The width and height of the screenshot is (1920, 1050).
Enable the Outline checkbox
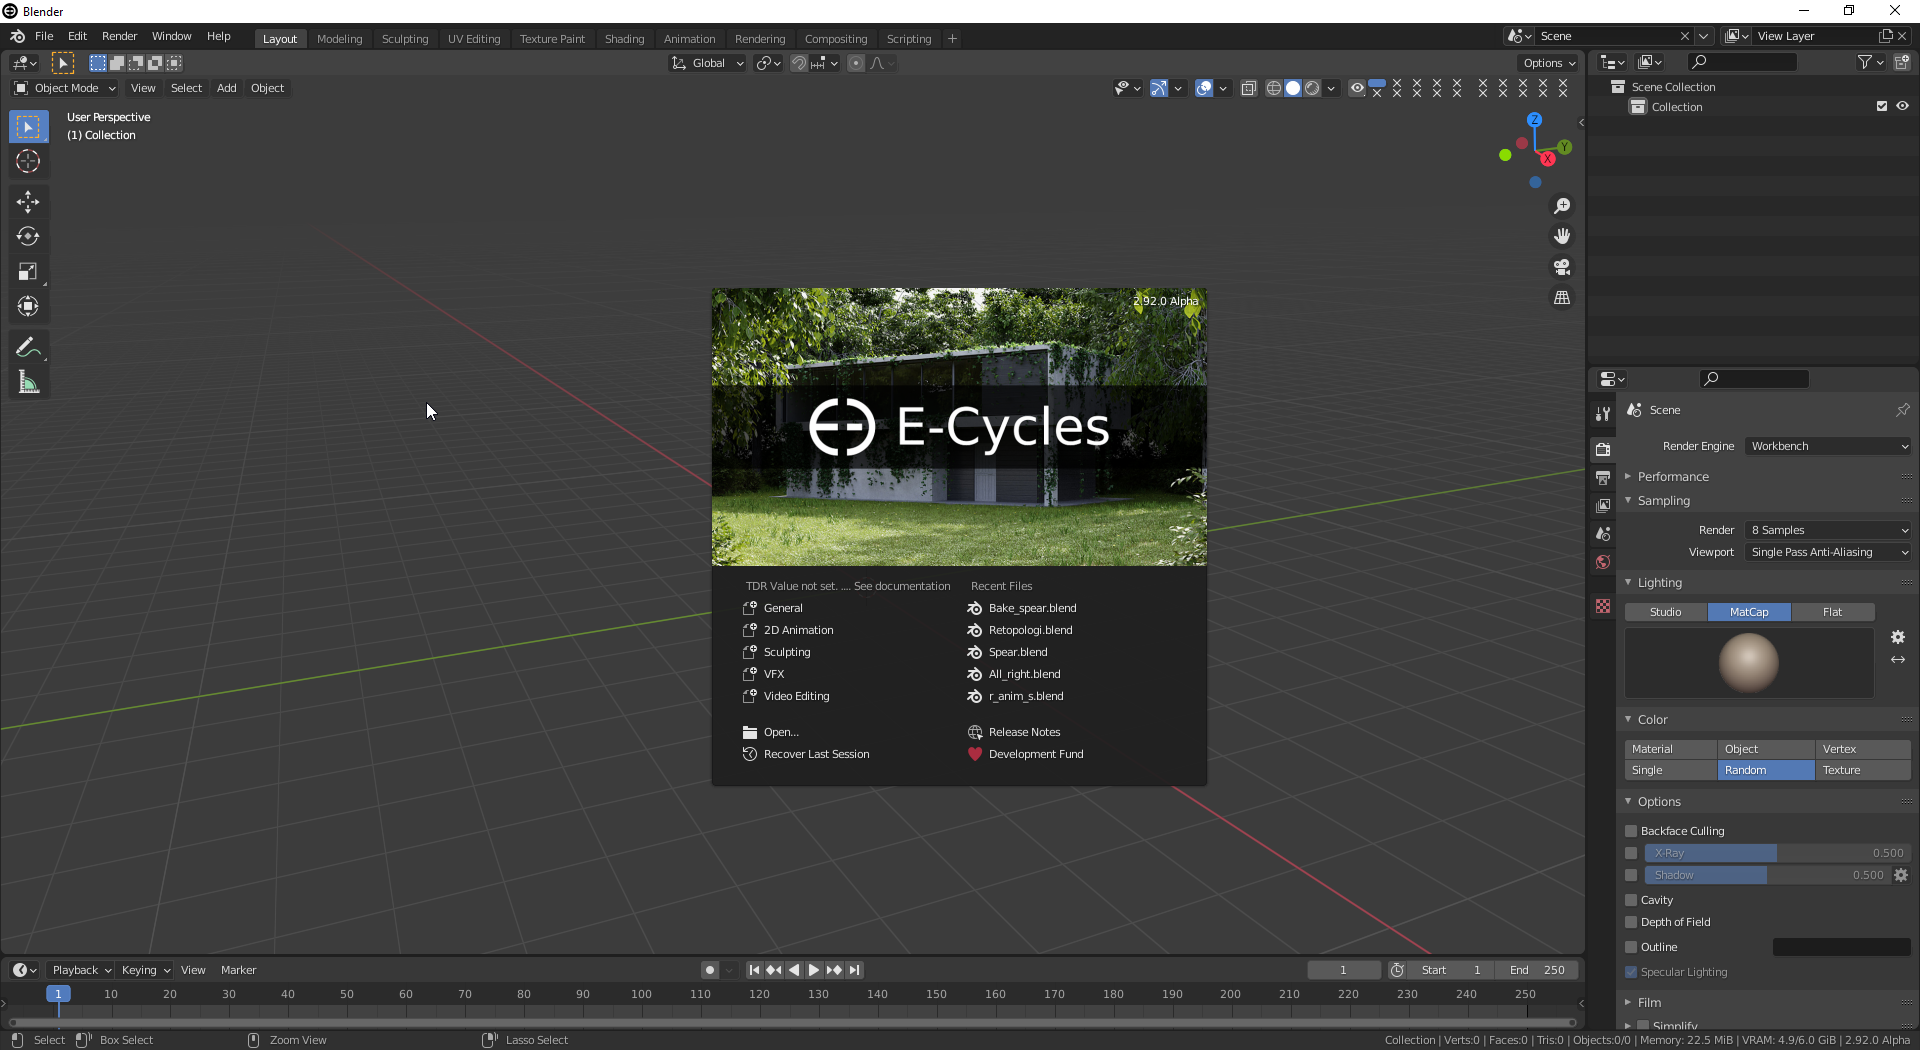1631,947
